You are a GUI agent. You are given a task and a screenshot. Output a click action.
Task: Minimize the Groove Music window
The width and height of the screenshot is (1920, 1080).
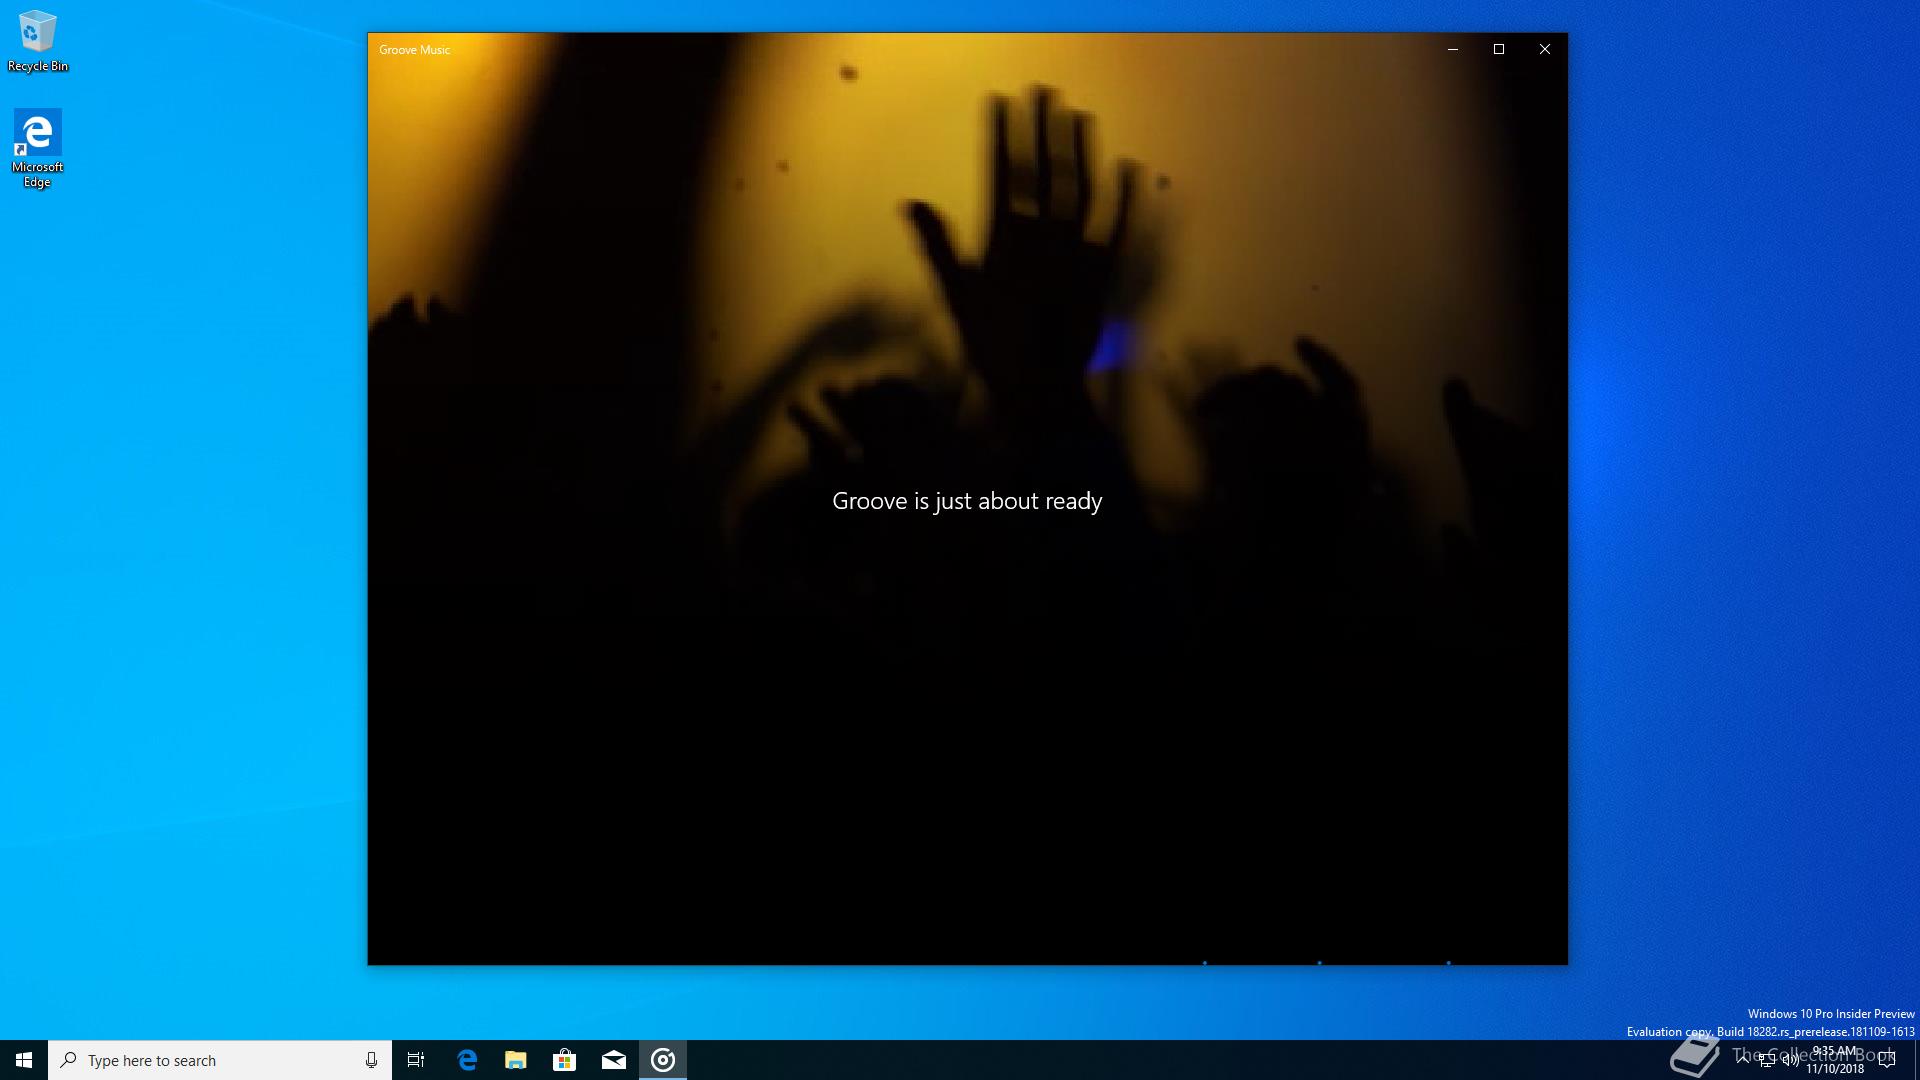click(x=1453, y=49)
